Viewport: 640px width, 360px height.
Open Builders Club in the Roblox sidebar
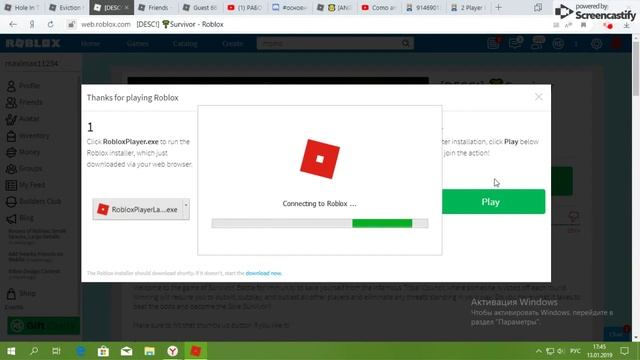pyautogui.click(x=33, y=201)
